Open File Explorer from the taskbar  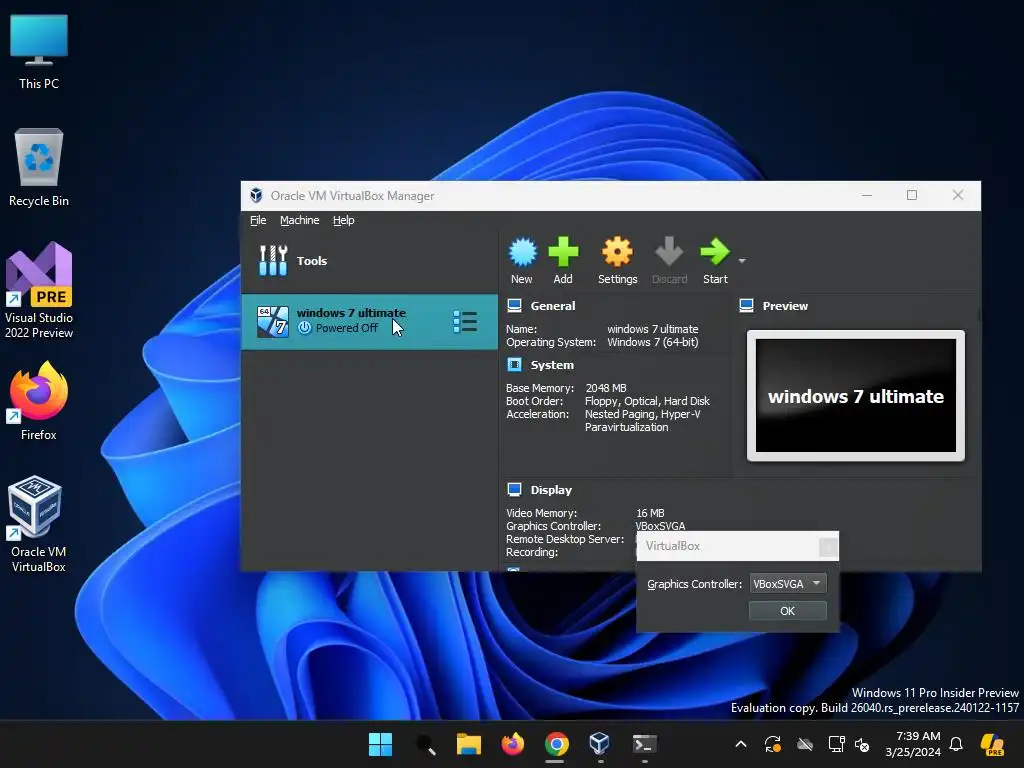coord(468,744)
